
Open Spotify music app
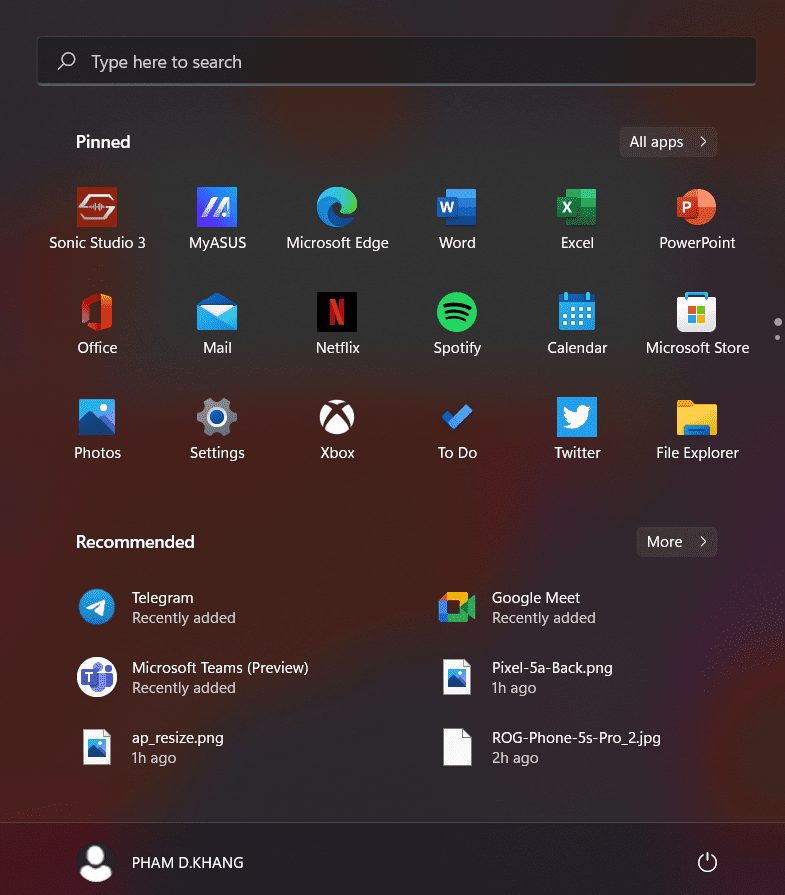click(x=457, y=324)
